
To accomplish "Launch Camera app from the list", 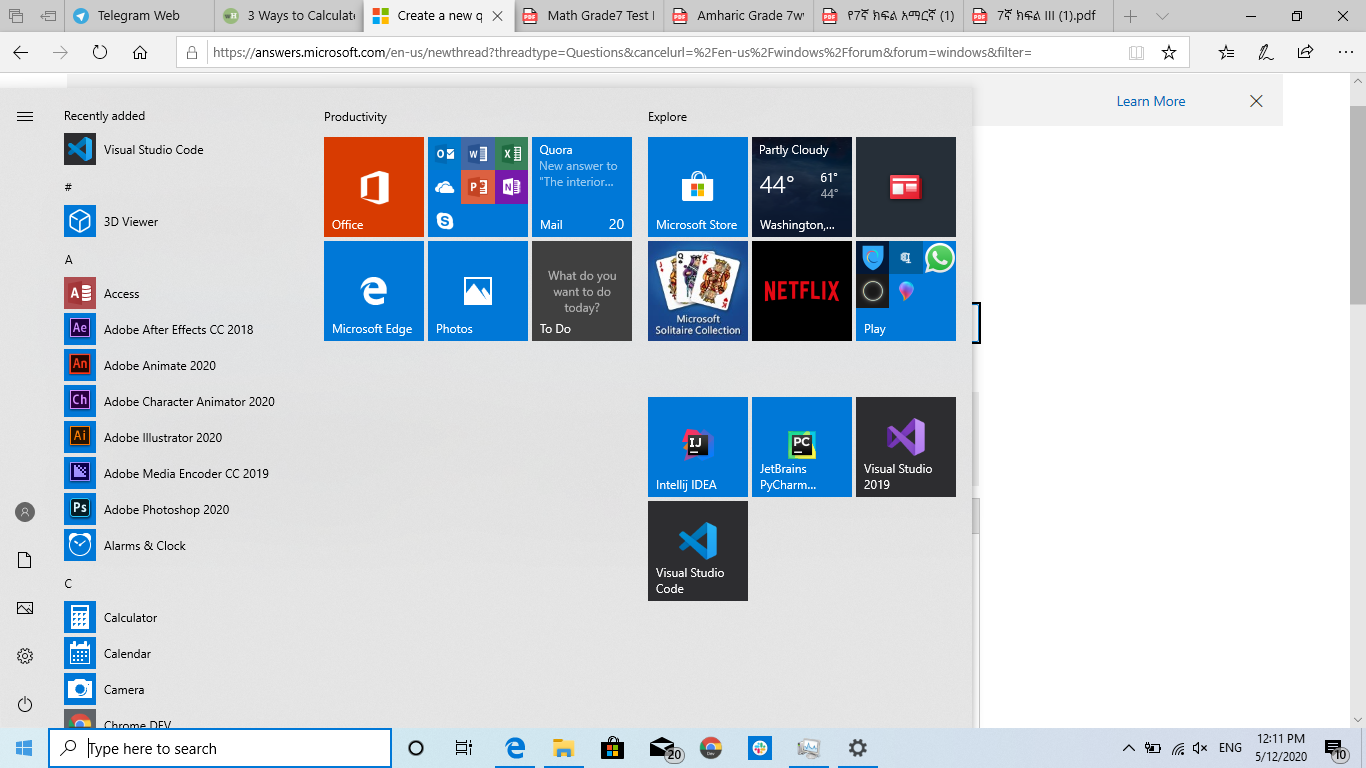I will pos(180,690).
